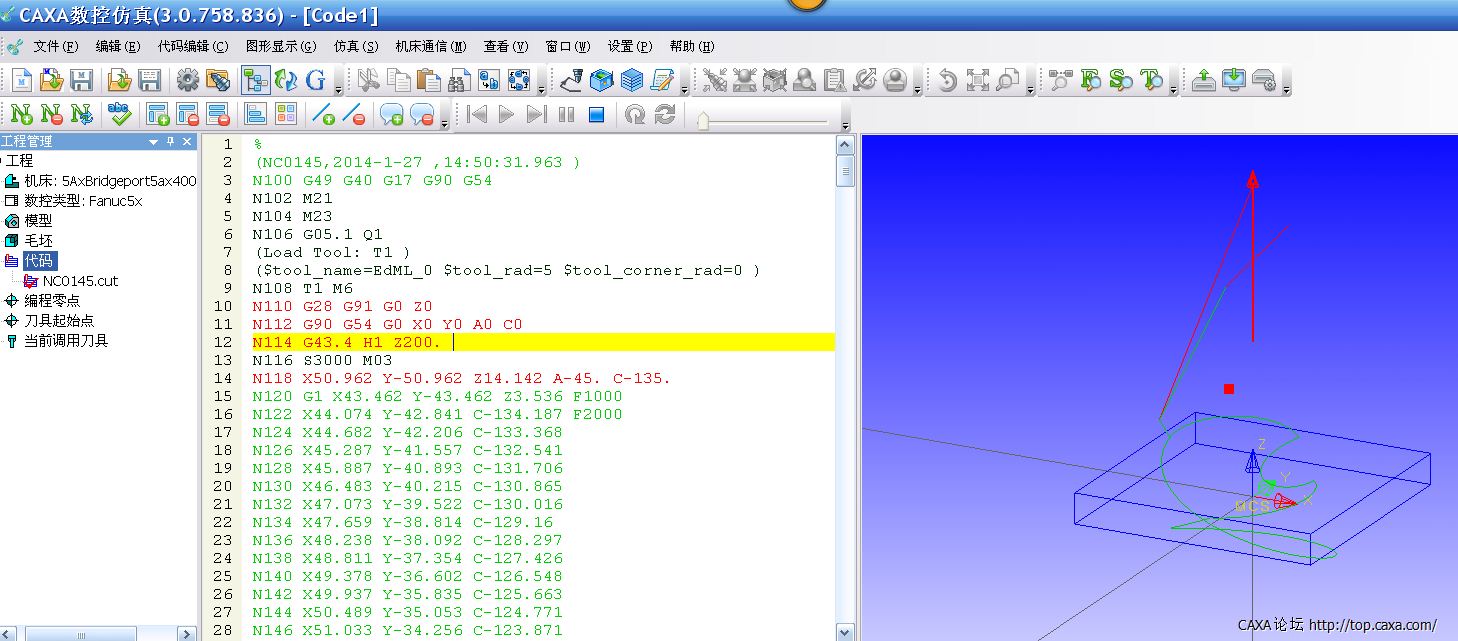Image resolution: width=1458 pixels, height=641 pixels.
Task: Open the 帮助(H) menu
Action: (x=692, y=46)
